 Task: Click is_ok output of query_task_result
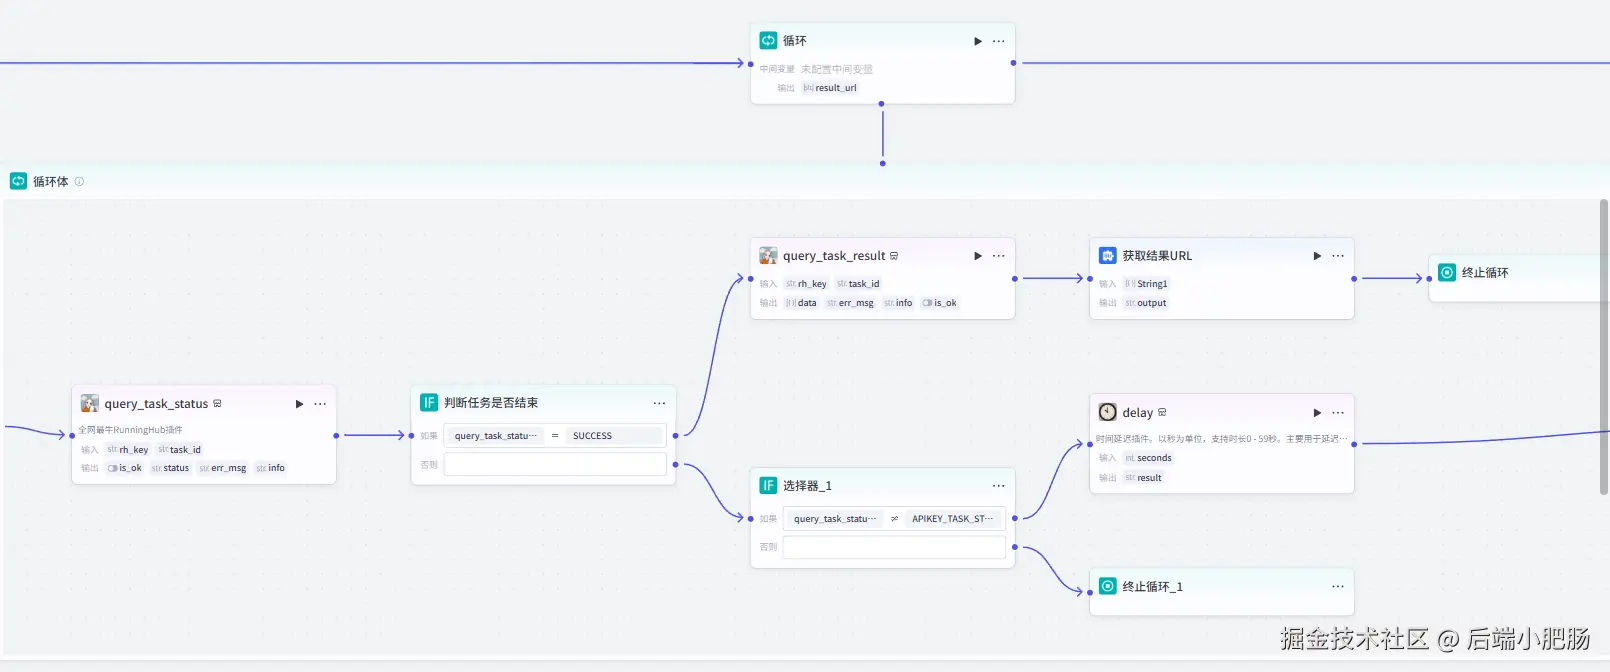click(x=939, y=303)
